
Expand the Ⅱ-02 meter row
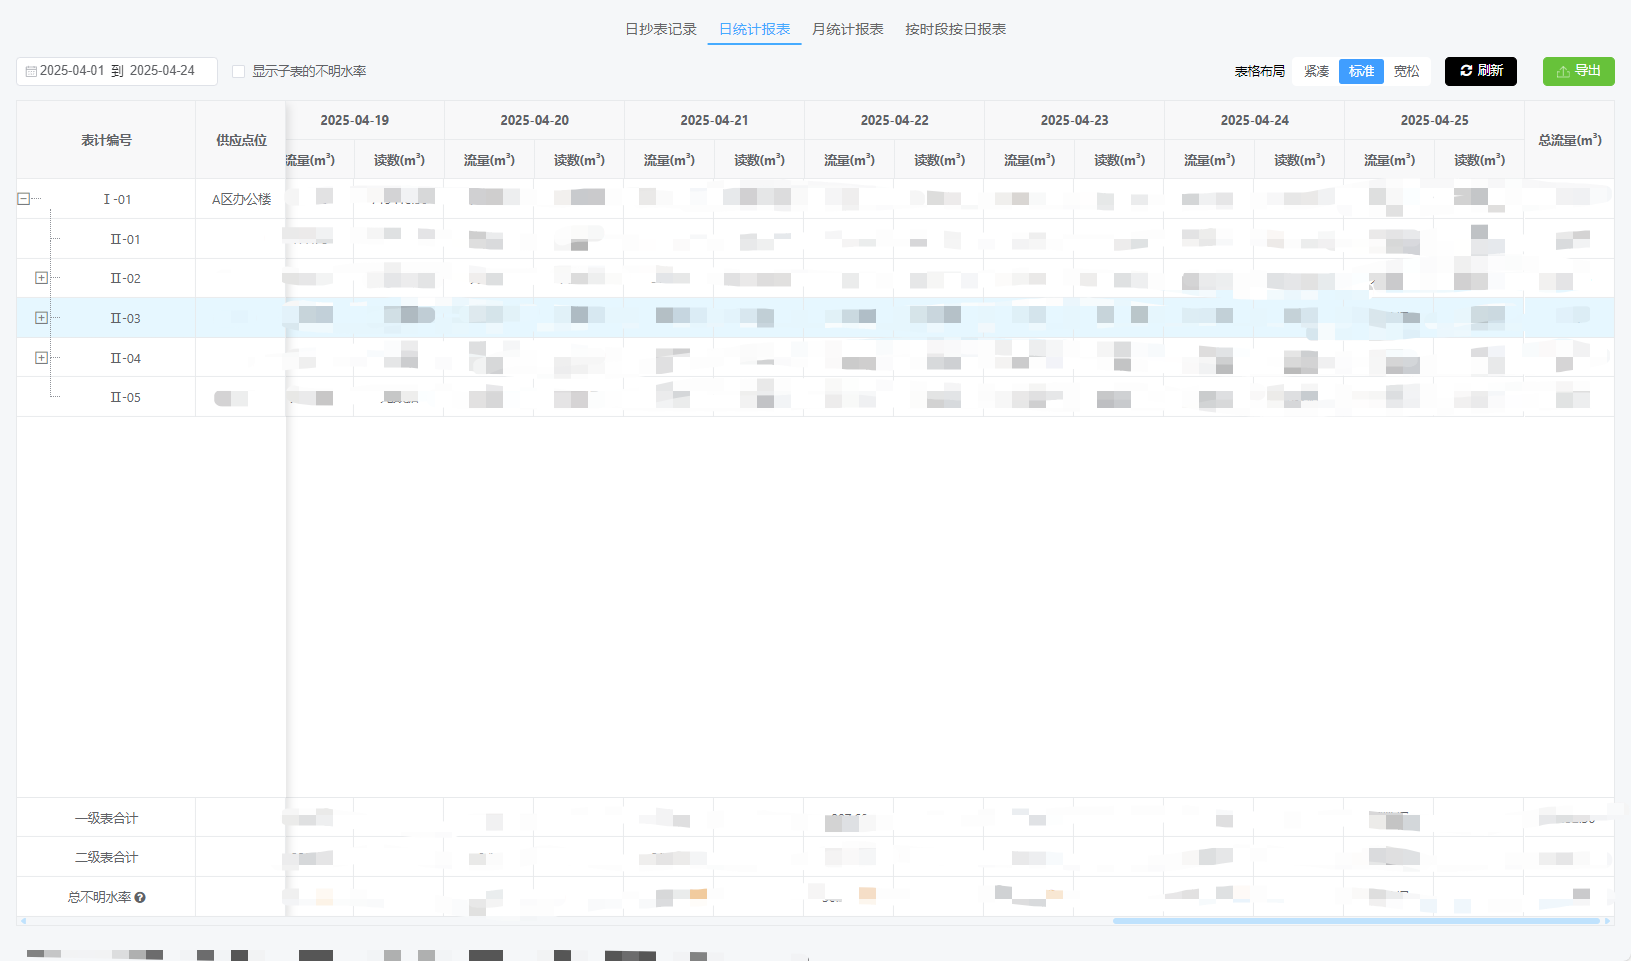click(41, 278)
